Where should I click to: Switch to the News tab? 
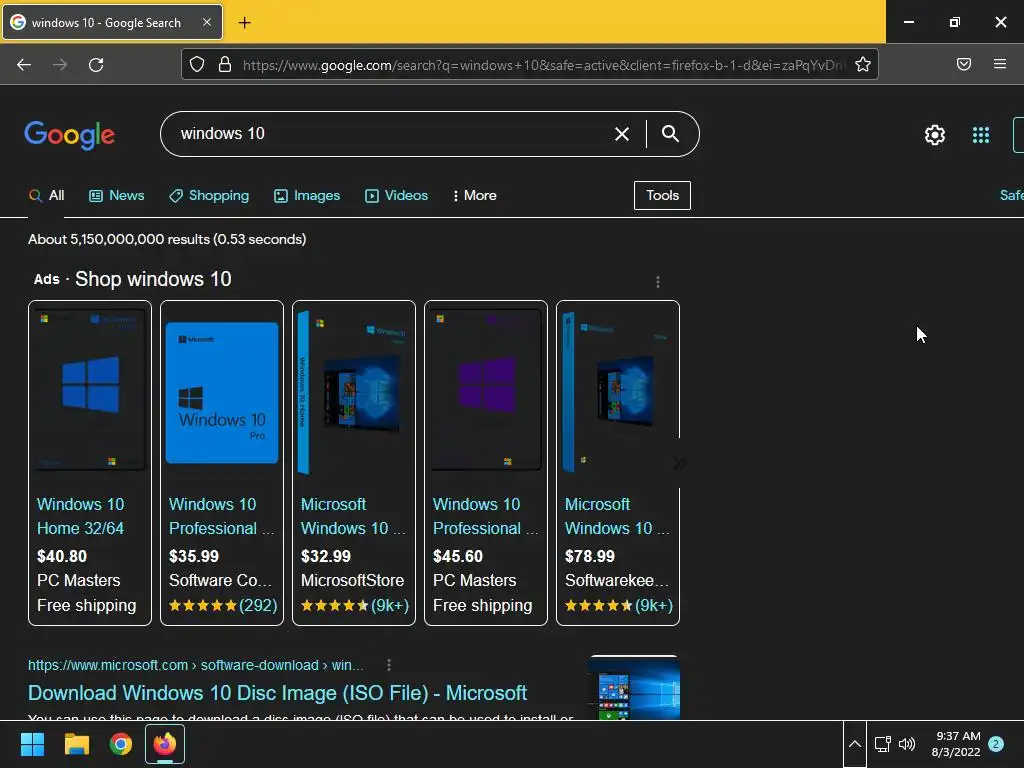(116, 195)
